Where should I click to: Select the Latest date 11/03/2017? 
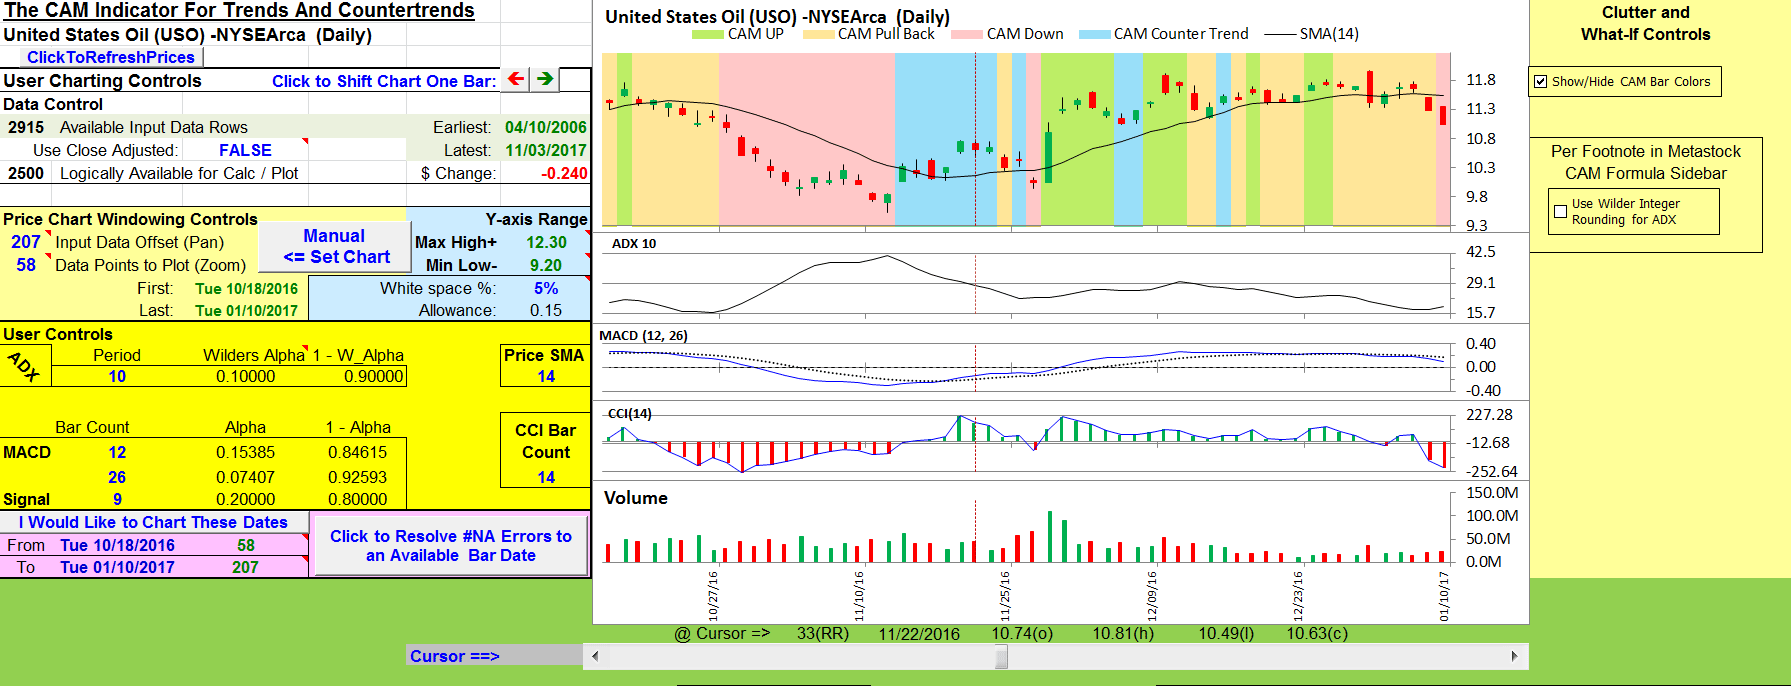click(x=546, y=150)
